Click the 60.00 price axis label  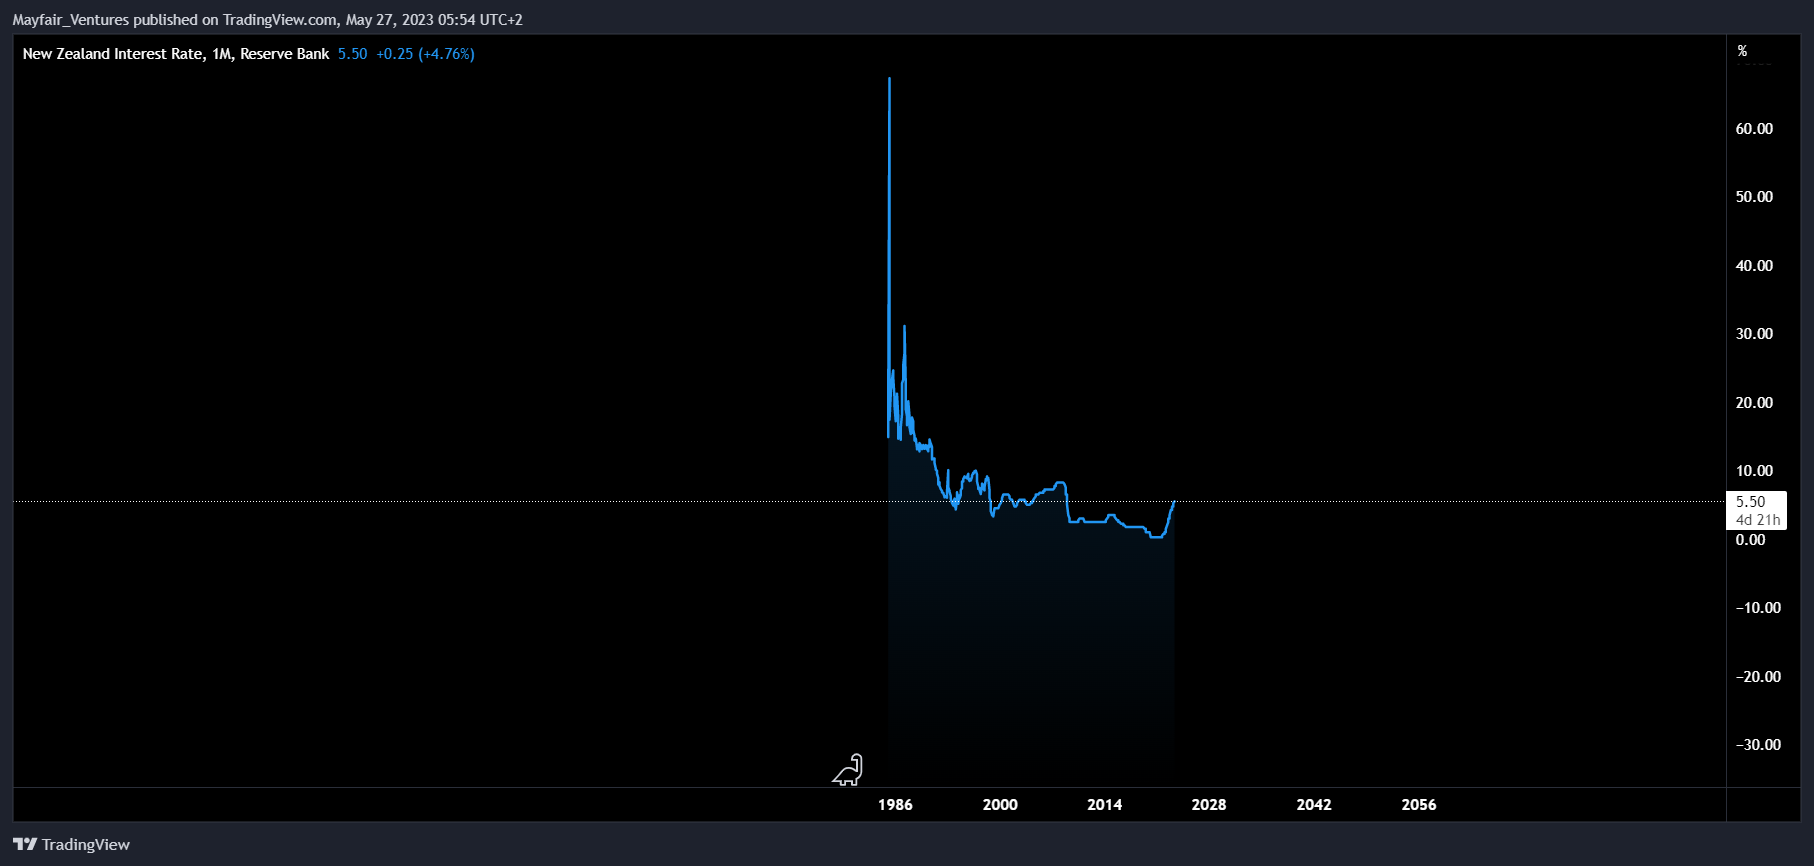pyautogui.click(x=1754, y=129)
